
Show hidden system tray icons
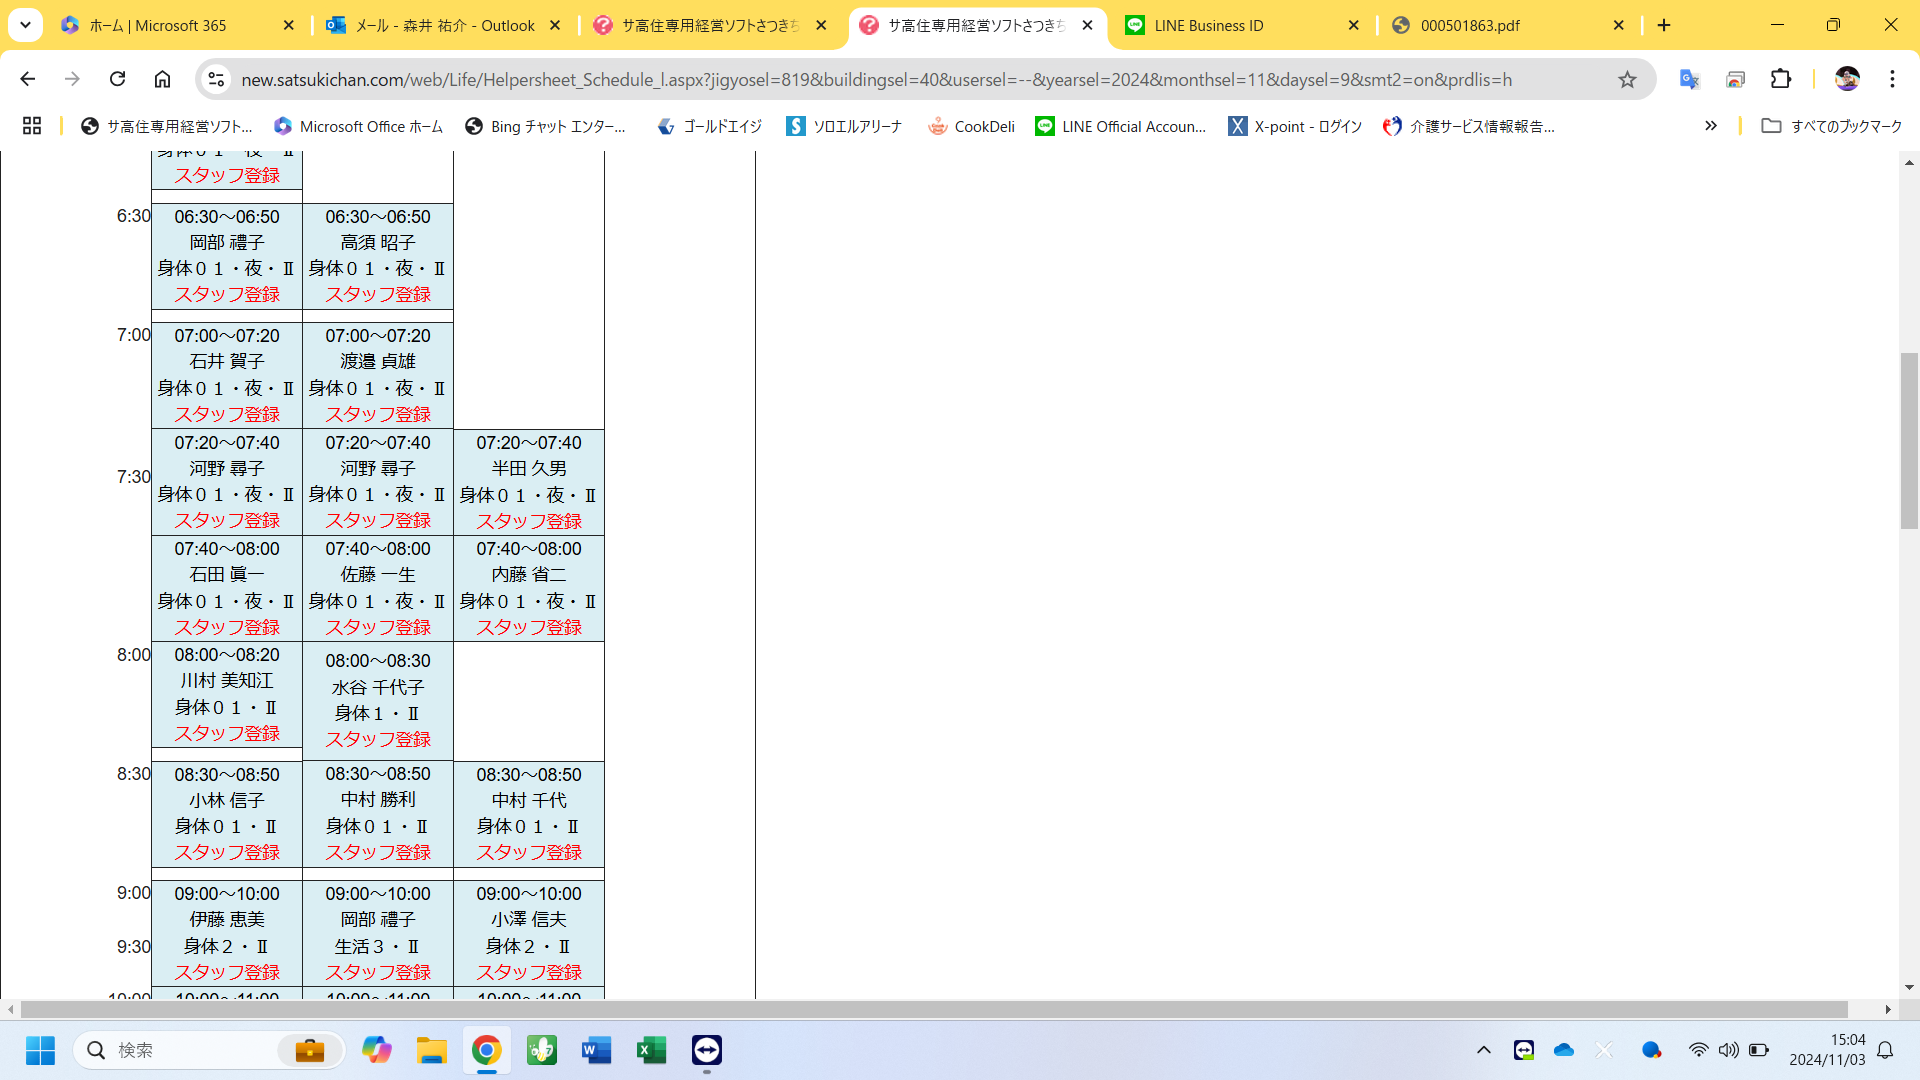1483,1050
